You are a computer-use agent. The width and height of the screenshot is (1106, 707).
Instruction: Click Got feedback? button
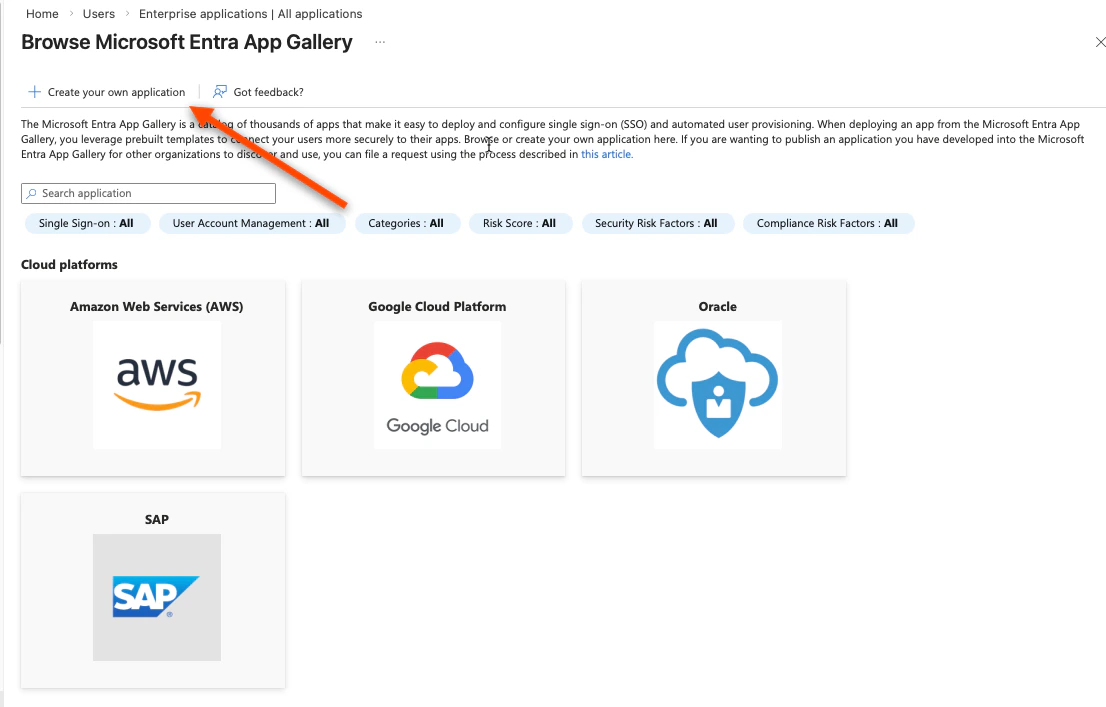(x=259, y=92)
